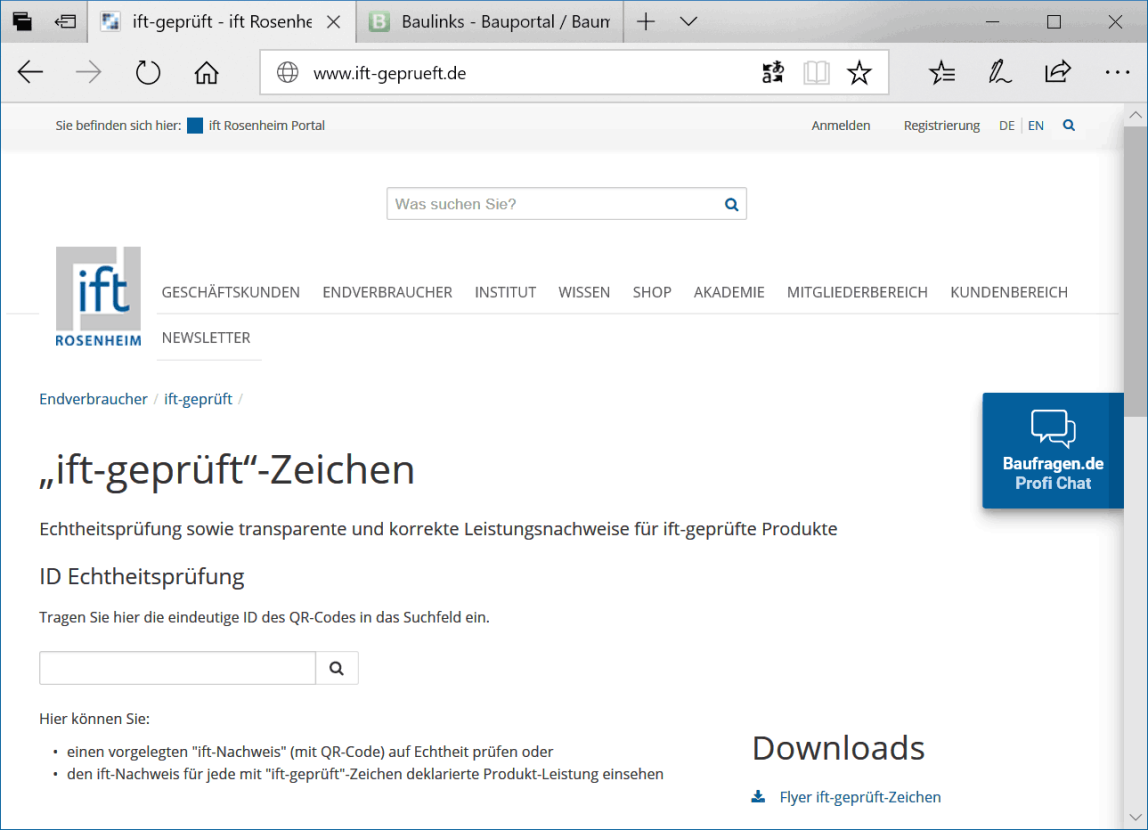Translate the page with translate icon
1148x830 pixels.
point(773,72)
